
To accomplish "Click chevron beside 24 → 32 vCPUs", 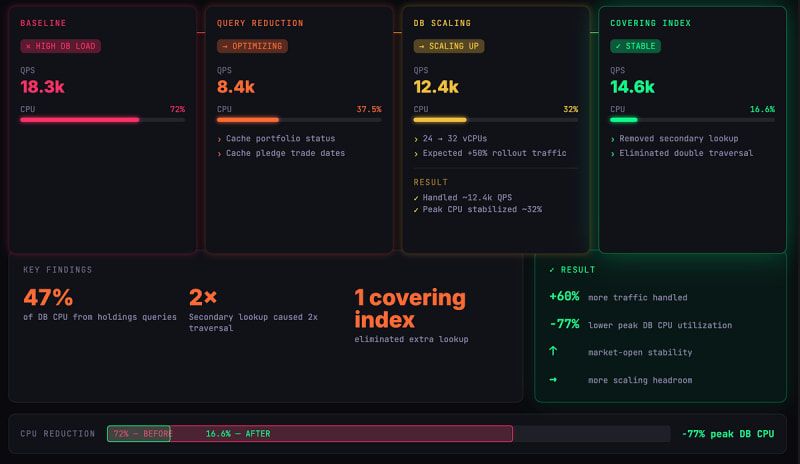I will (x=416, y=139).
